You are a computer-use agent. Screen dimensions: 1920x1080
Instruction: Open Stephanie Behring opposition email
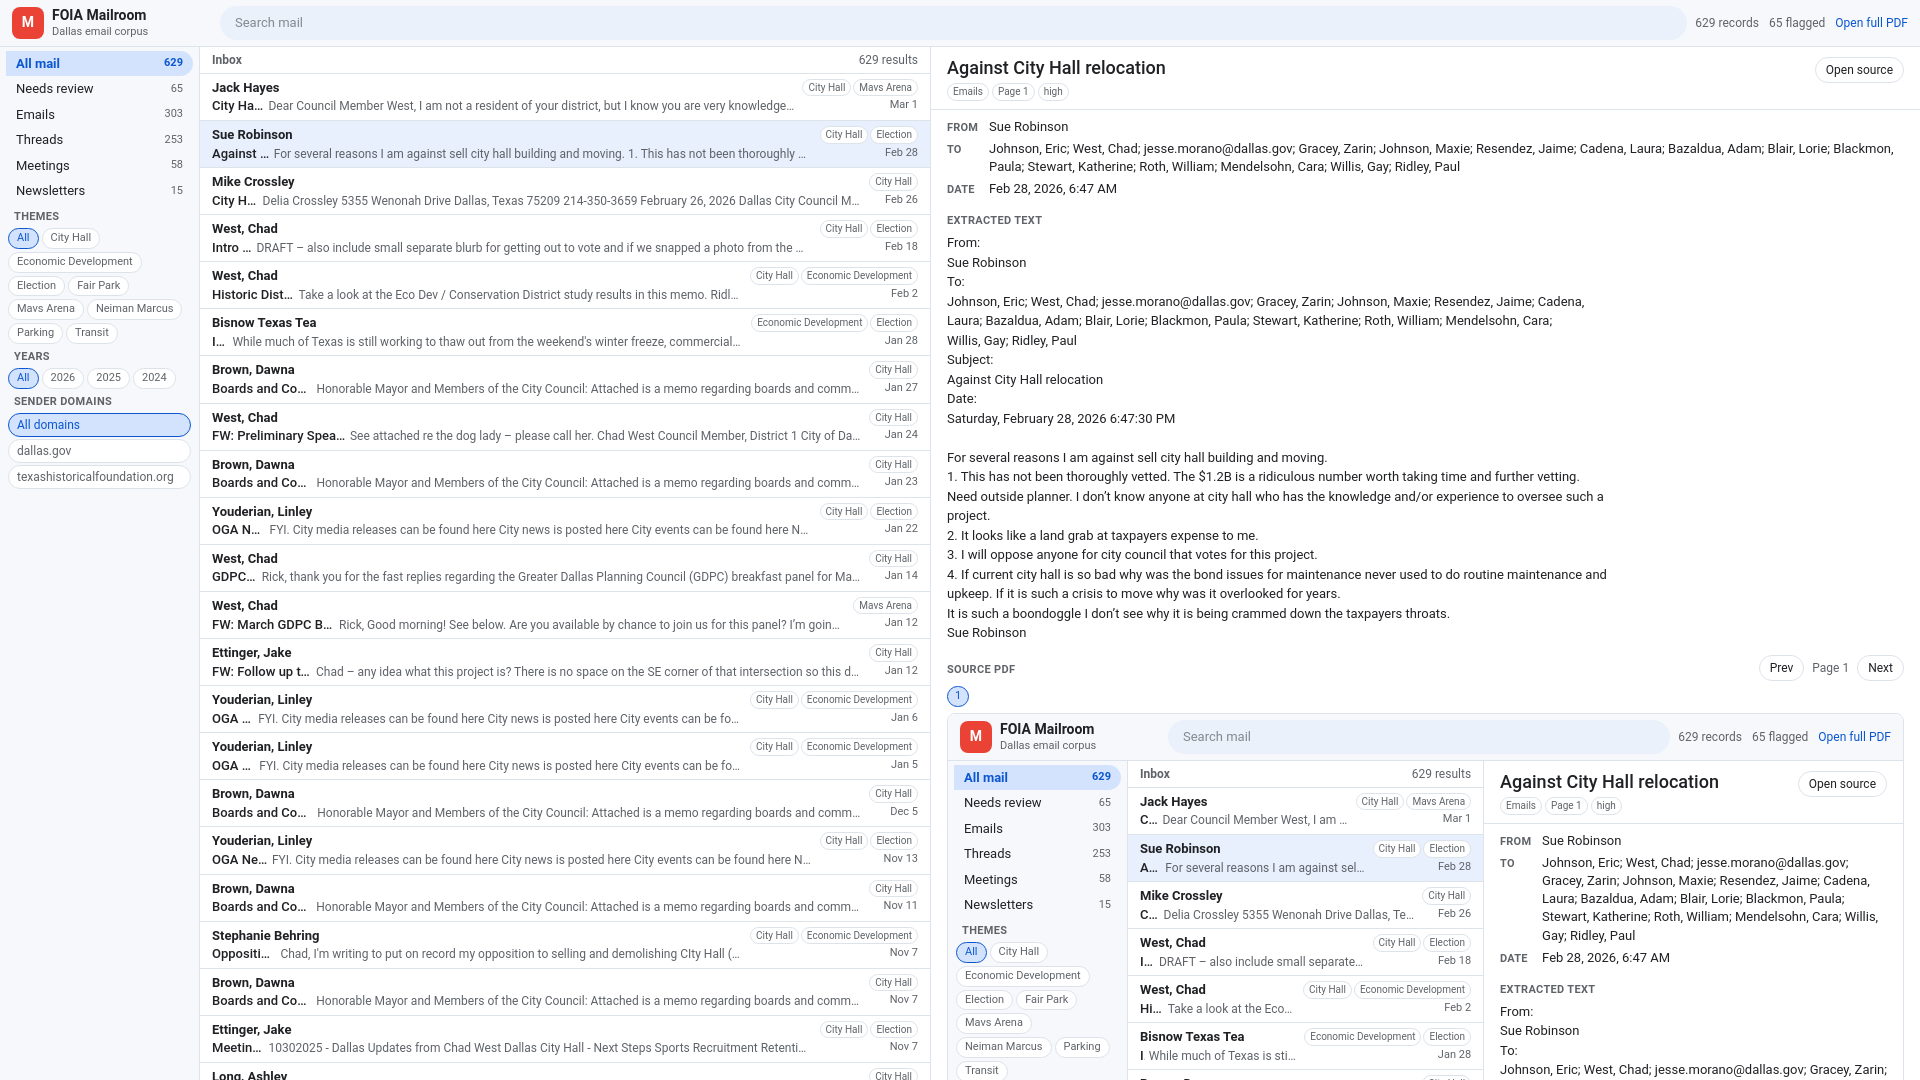tap(565, 945)
